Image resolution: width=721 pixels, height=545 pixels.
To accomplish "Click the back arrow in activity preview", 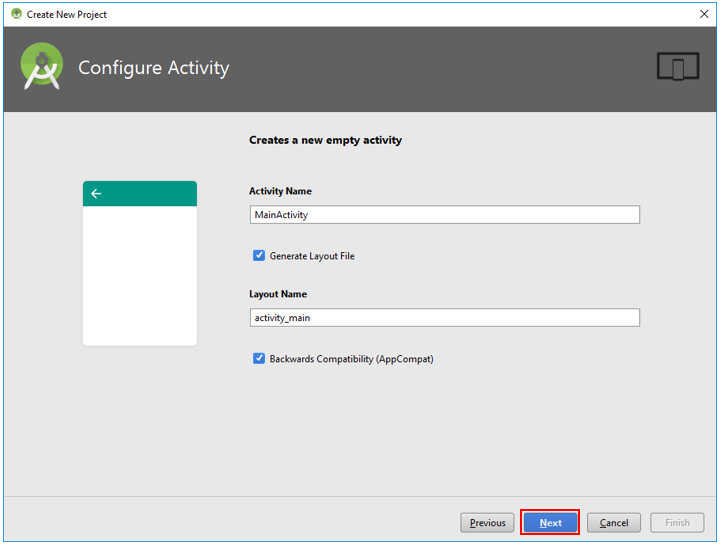I will (96, 194).
